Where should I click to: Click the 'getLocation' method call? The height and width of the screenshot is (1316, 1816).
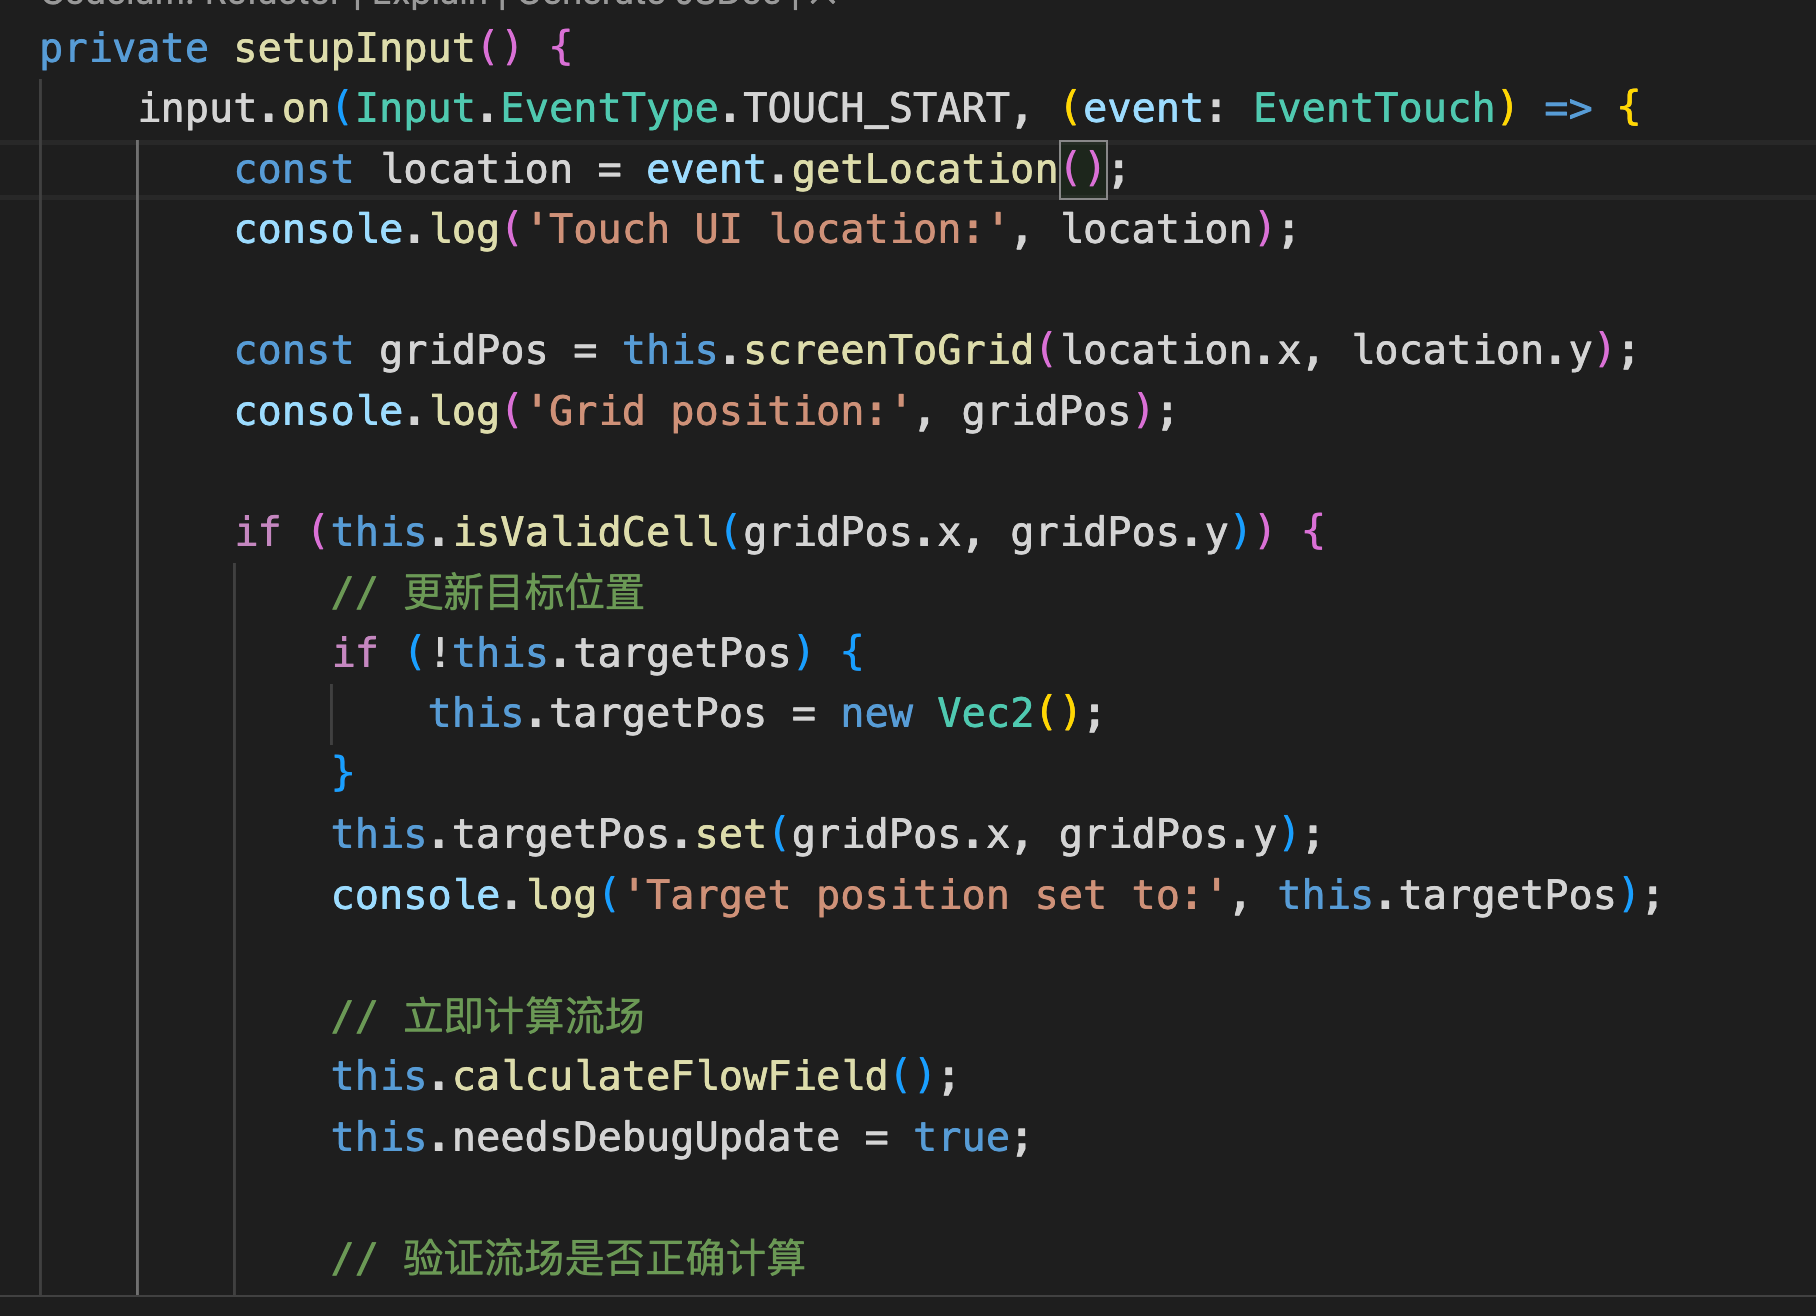pos(924,169)
